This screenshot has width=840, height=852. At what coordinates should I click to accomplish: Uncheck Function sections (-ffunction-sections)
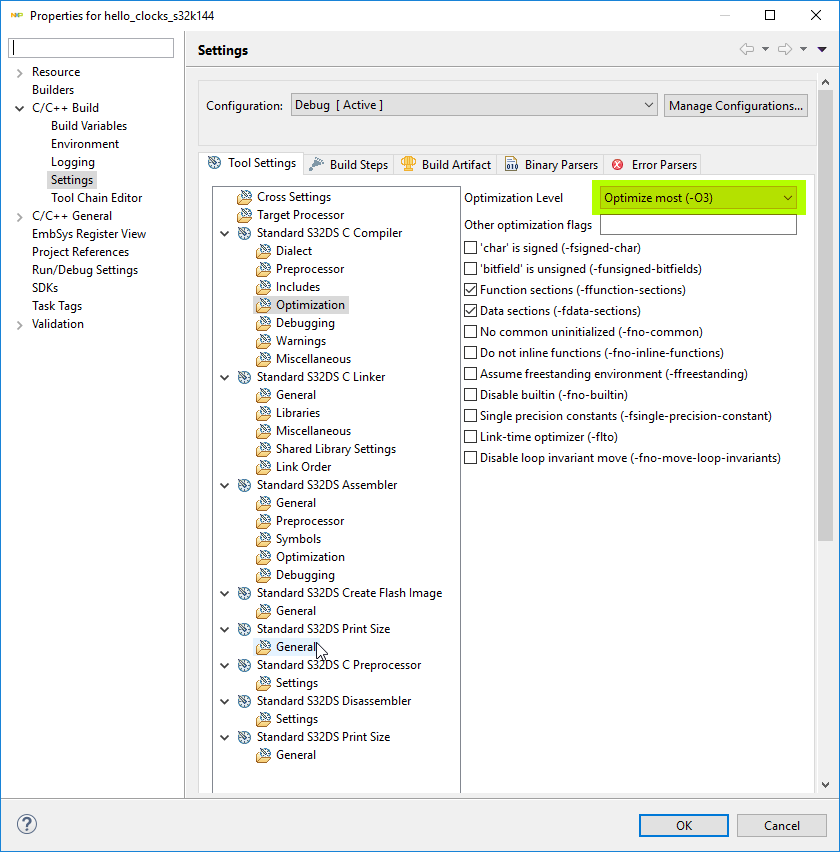[x=471, y=290]
